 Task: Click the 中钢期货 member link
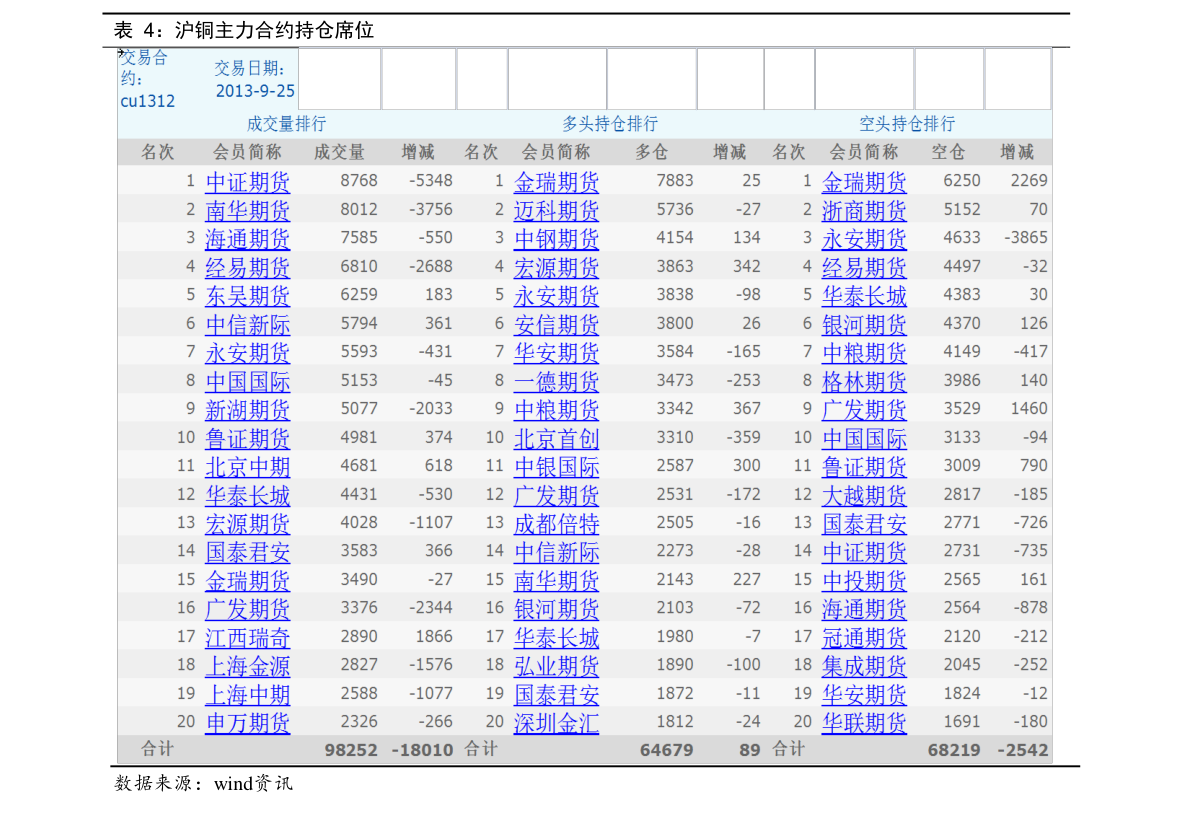click(x=556, y=239)
